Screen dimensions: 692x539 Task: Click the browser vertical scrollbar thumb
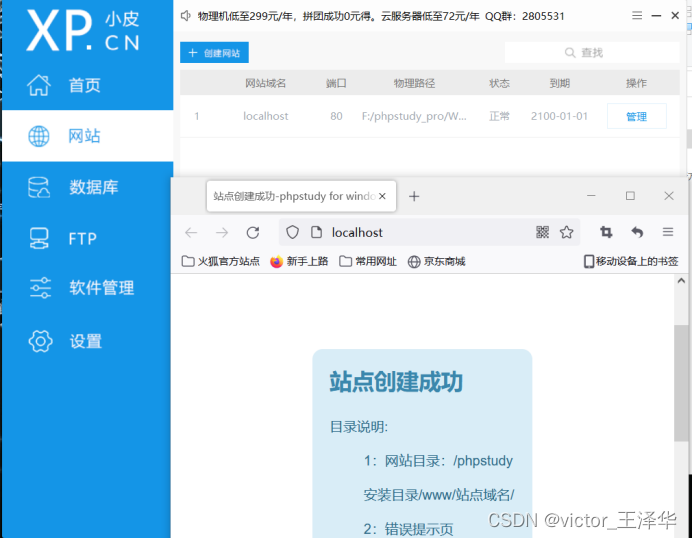(x=681, y=383)
